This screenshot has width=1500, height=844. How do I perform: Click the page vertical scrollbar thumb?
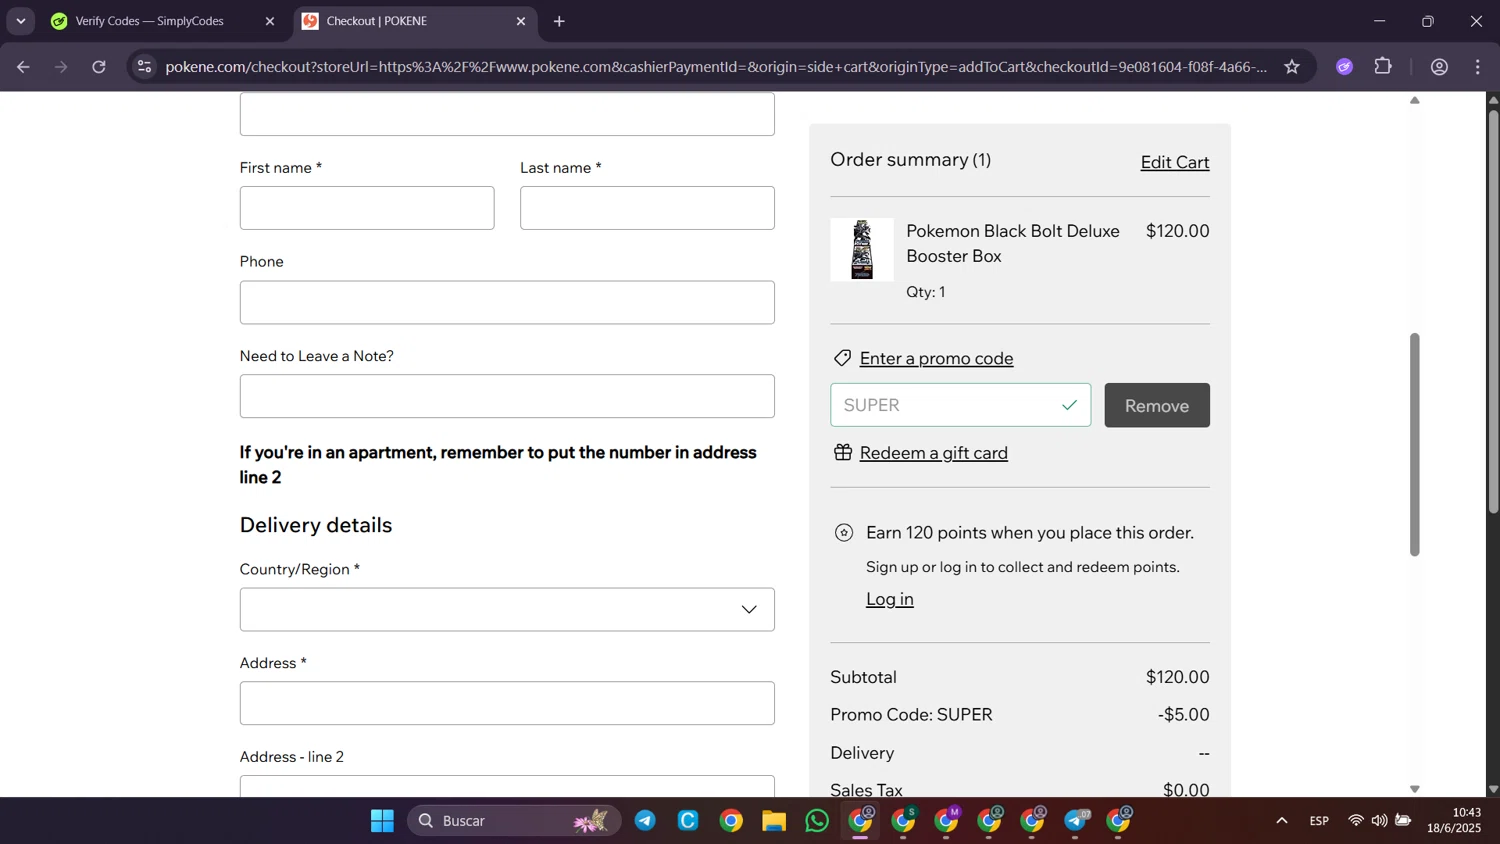(1493, 312)
